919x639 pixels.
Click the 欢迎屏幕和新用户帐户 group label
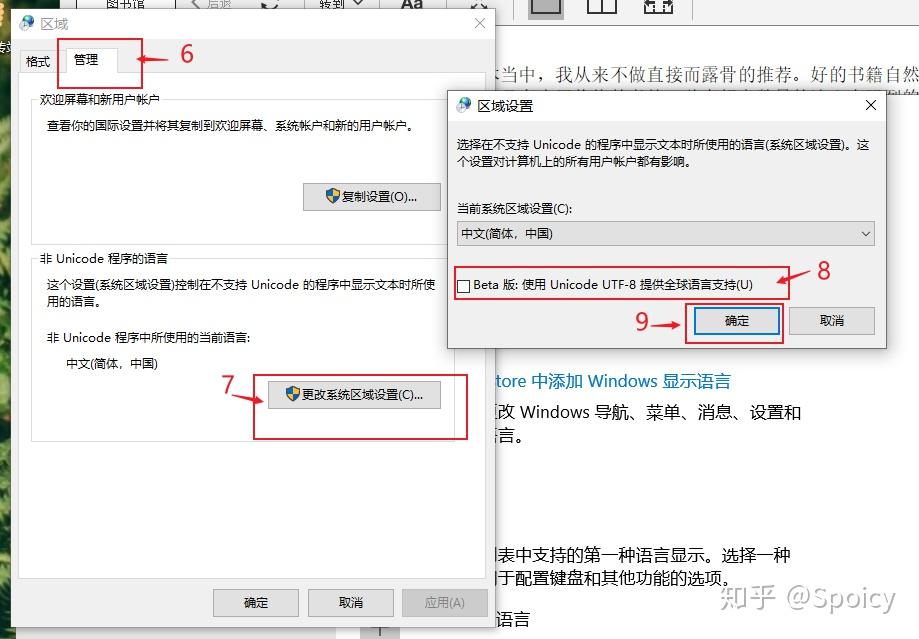[x=100, y=100]
